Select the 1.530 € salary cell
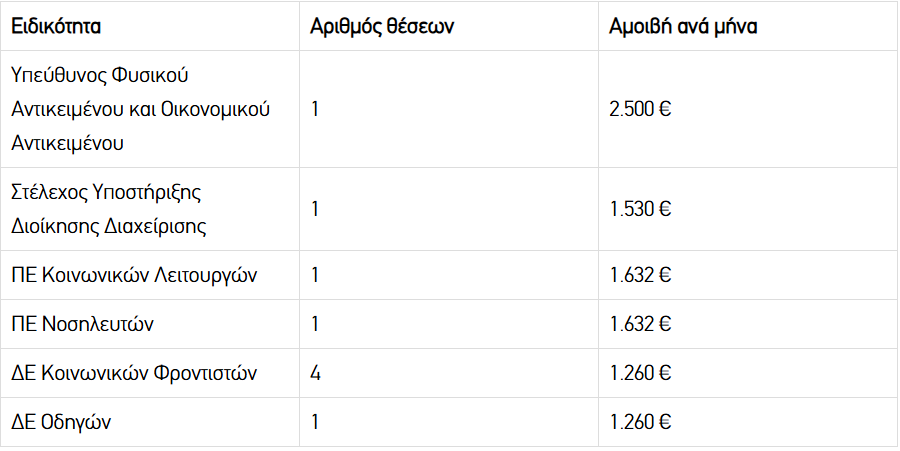This screenshot has width=900, height=451. coord(748,209)
